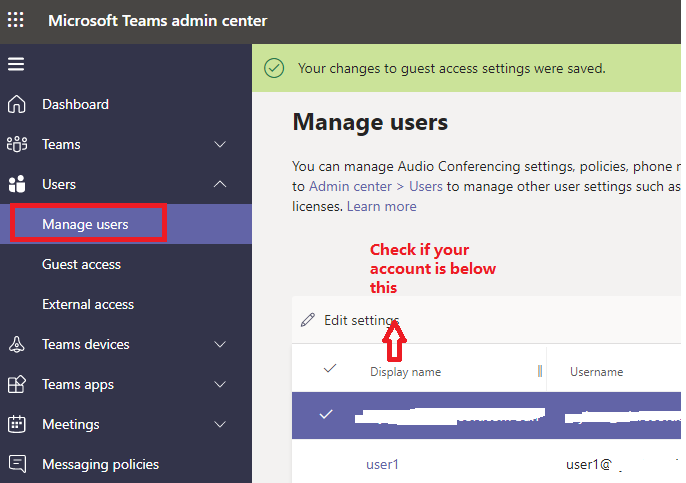The image size is (686, 483).
Task: Open the Teams devices menu item
Action: (86, 344)
